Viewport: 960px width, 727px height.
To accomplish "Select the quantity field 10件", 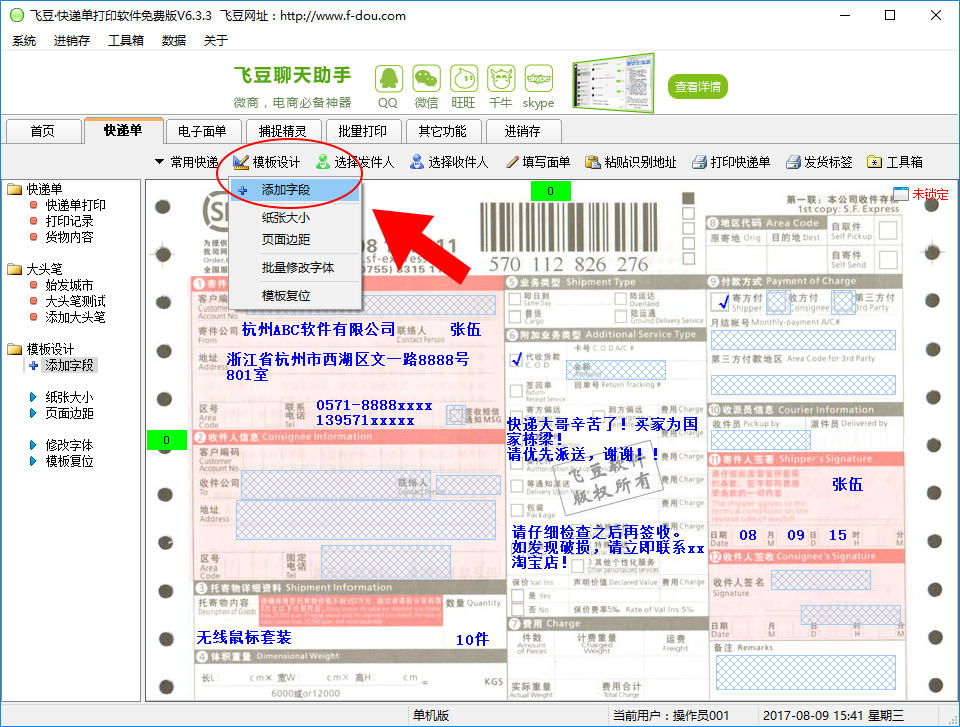I will coord(473,640).
